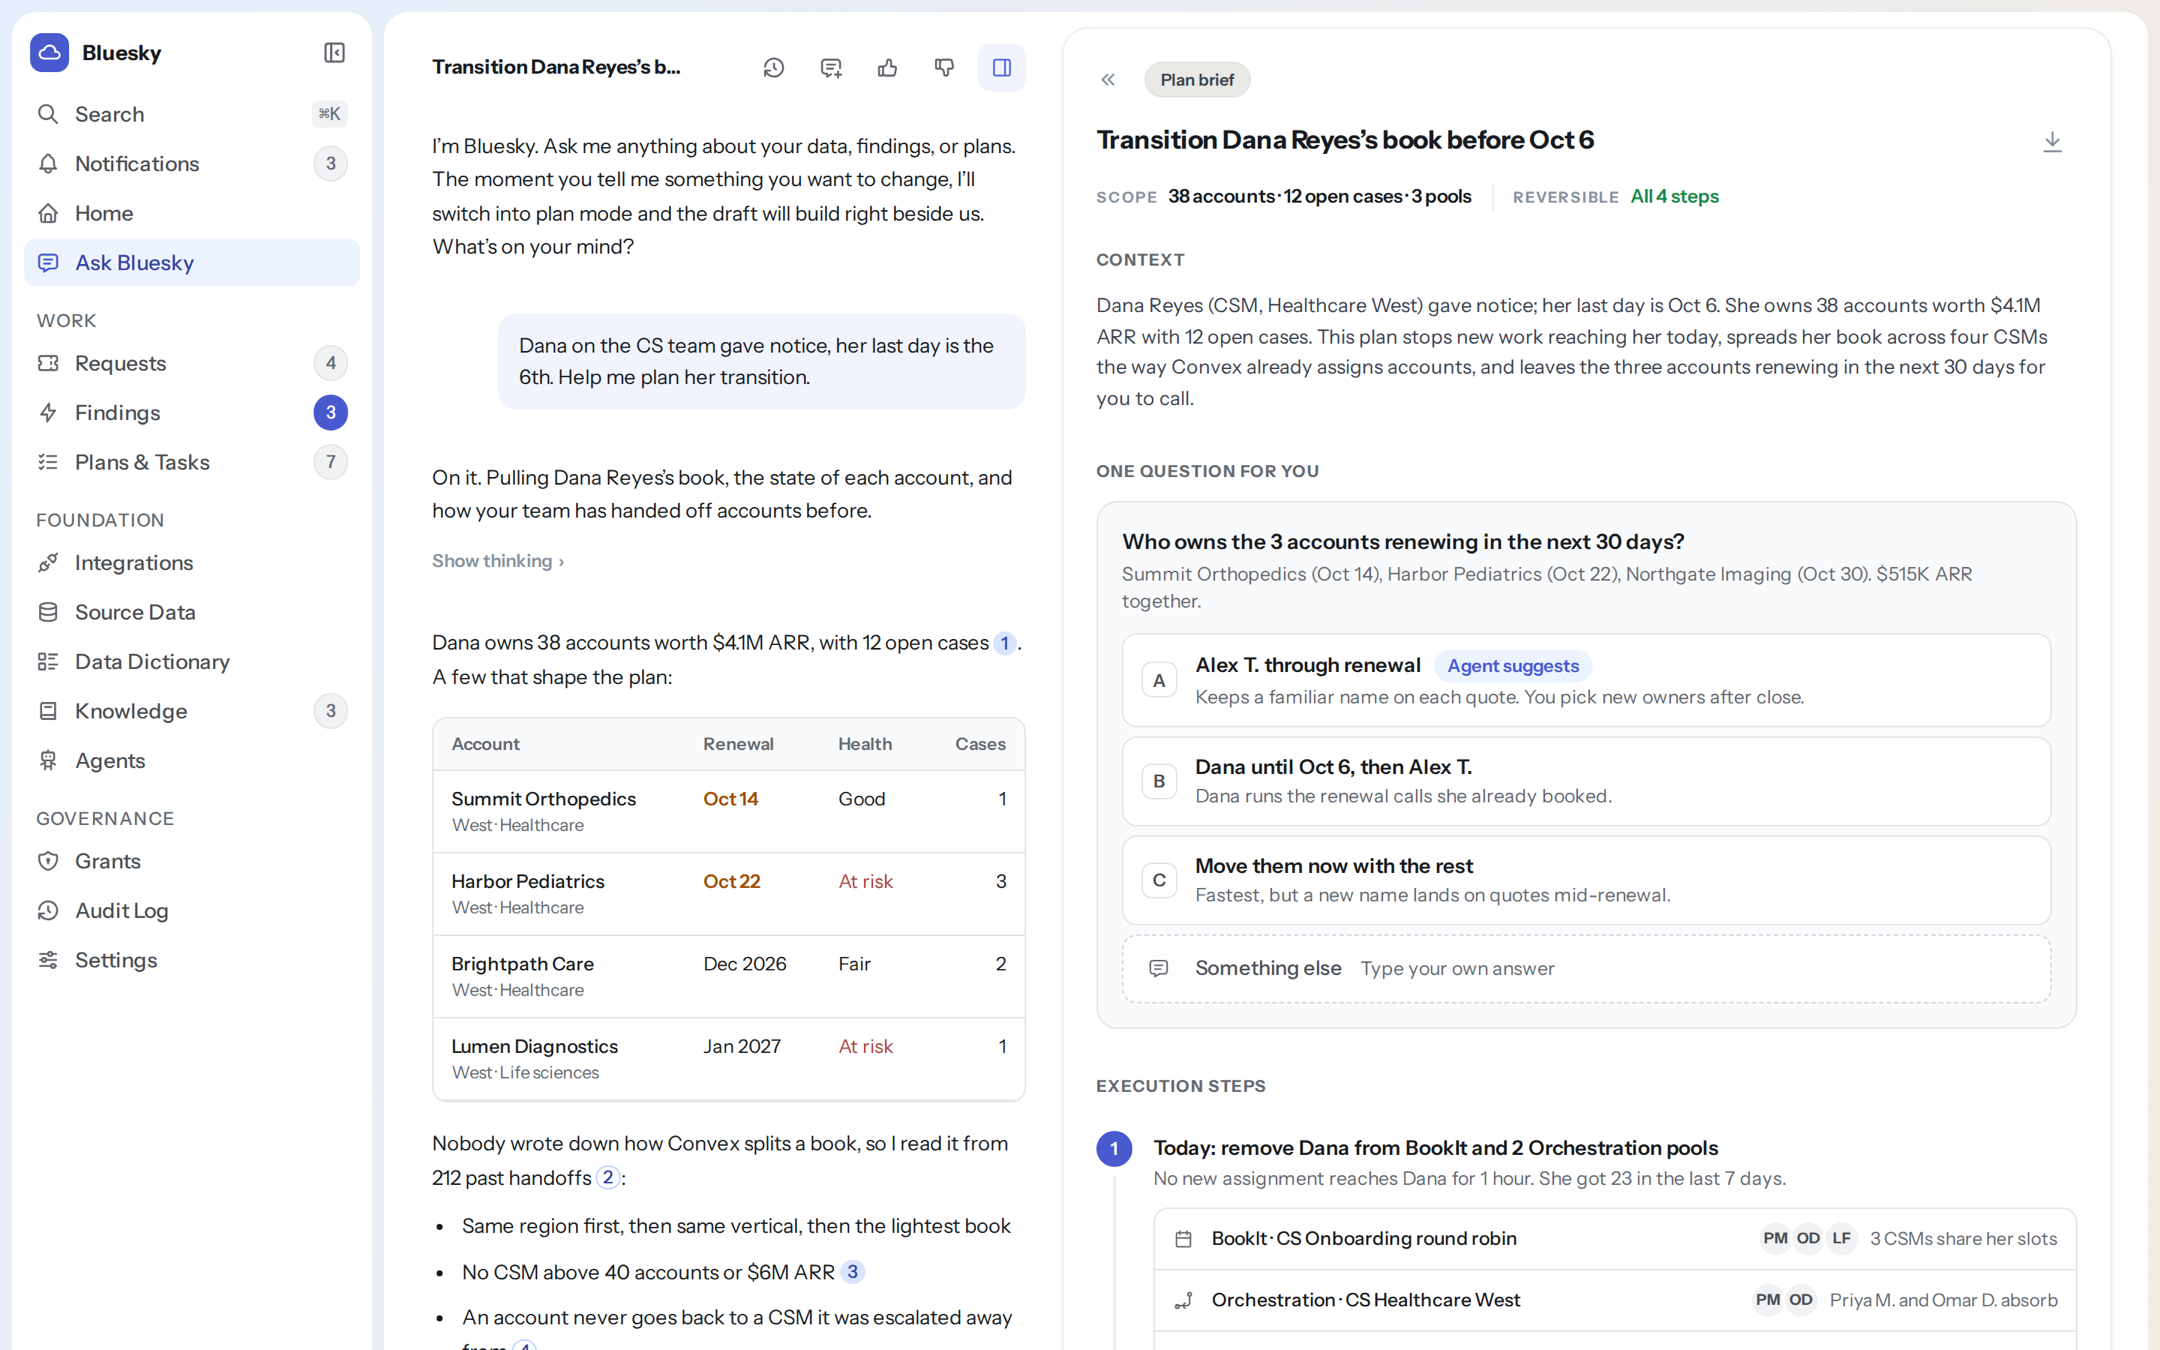Open citation 1 after open cases

[x=1004, y=643]
